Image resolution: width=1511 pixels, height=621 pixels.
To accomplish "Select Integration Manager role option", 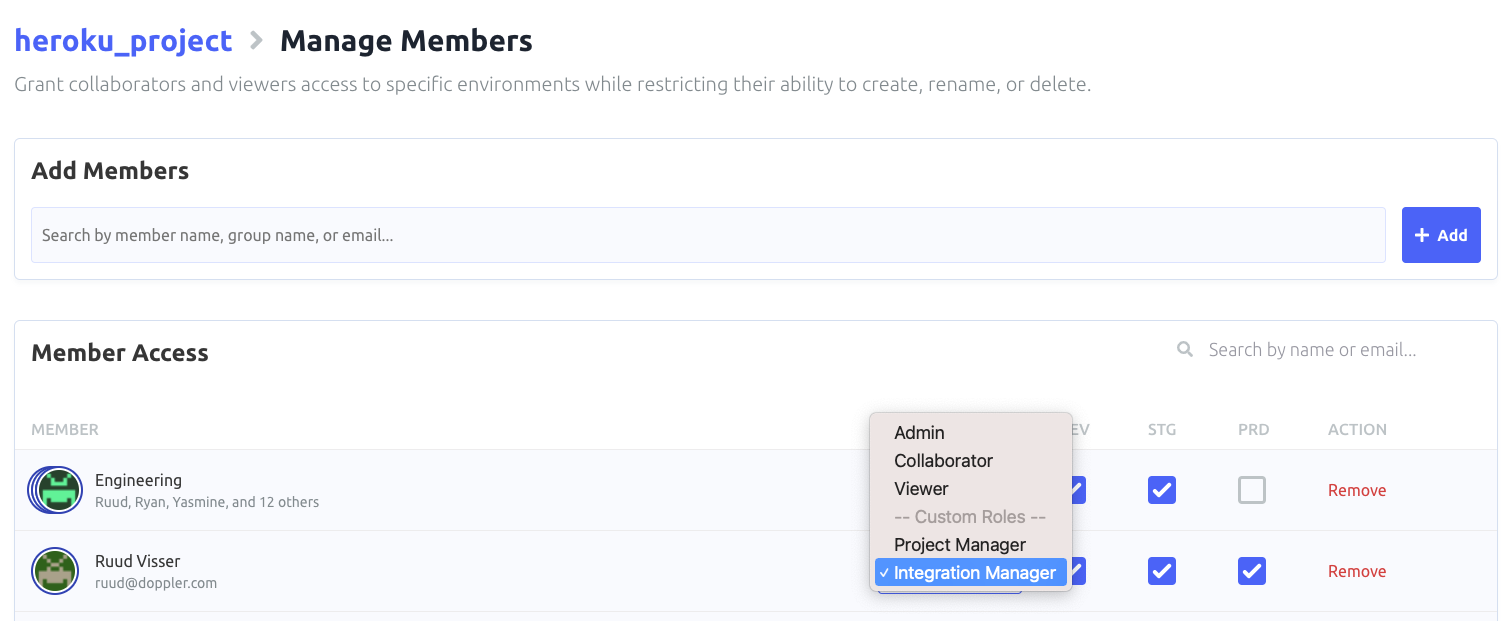I will click(974, 573).
